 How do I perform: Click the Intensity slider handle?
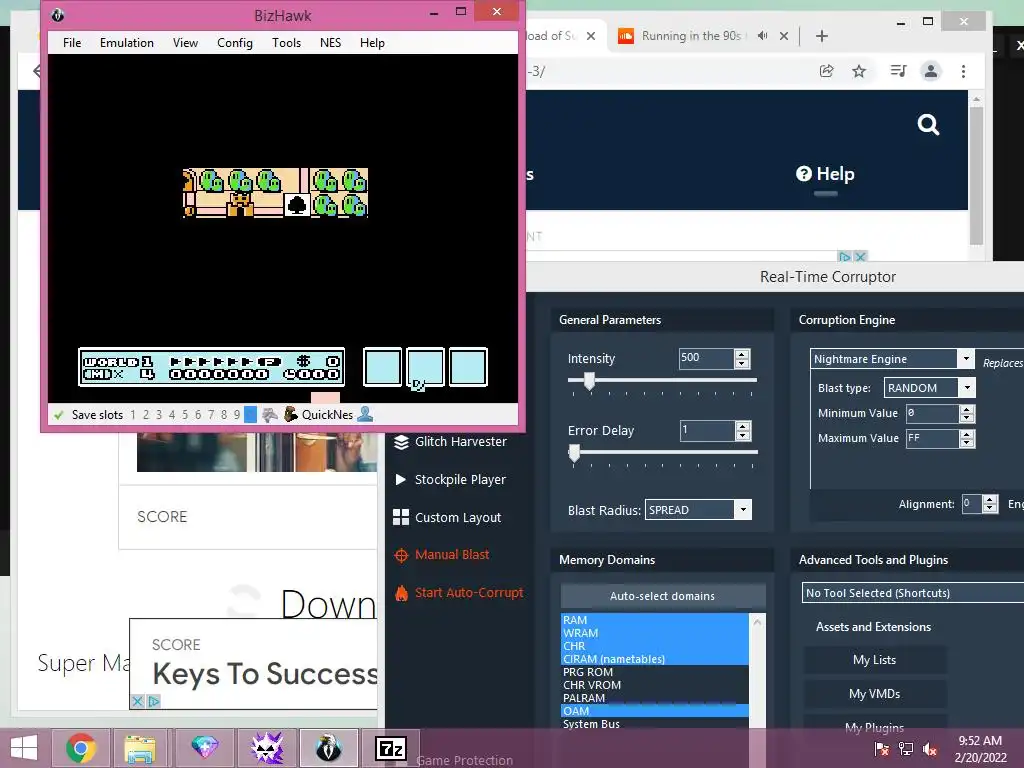[x=589, y=381]
